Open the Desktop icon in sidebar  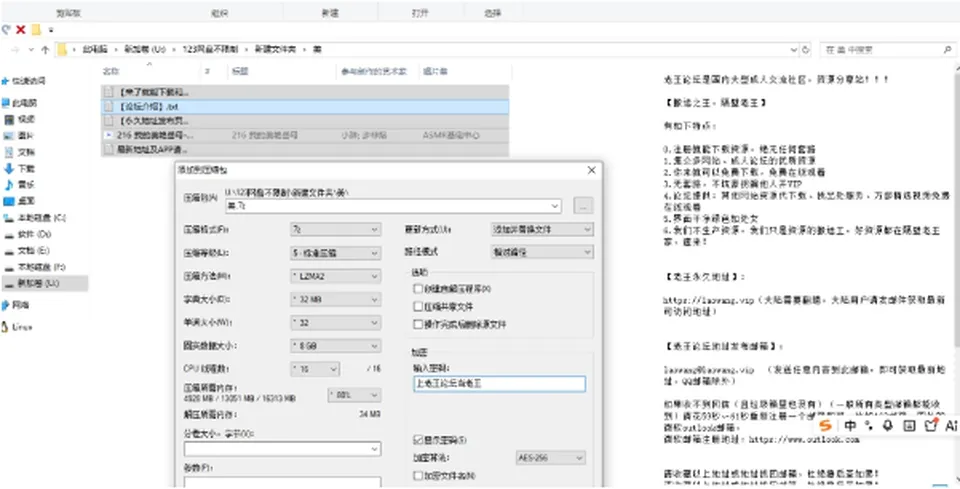9,201
